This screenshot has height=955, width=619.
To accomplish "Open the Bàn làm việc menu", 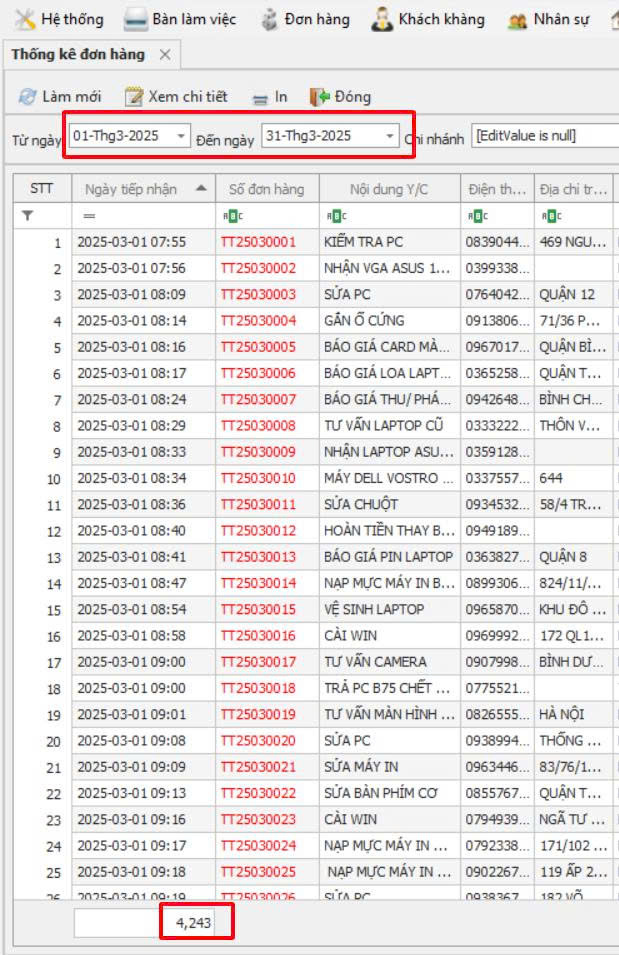I will tap(183, 19).
